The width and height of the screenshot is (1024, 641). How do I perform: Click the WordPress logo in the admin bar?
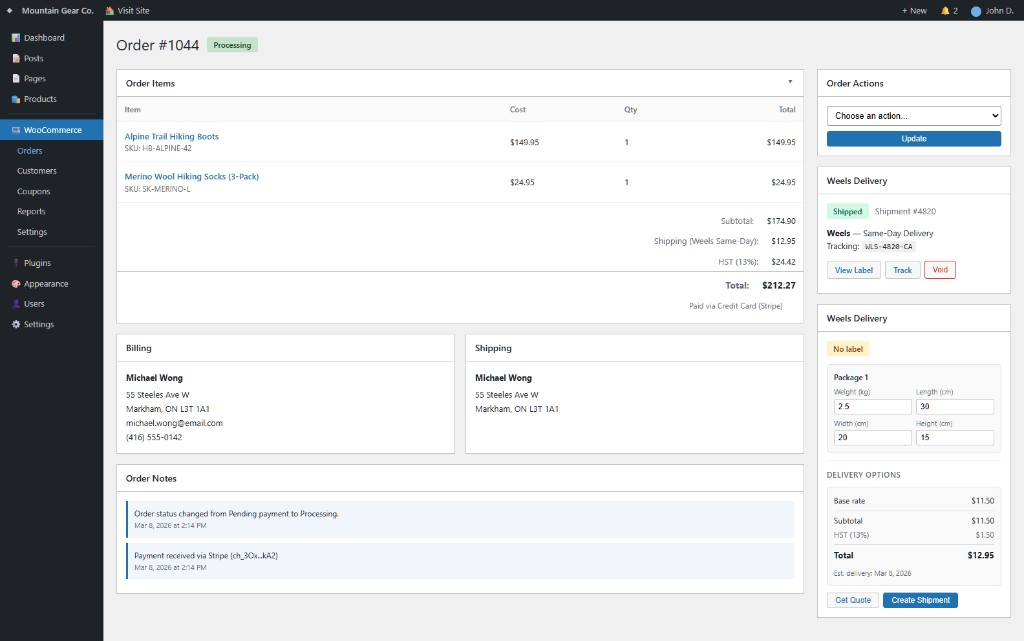[10, 9]
